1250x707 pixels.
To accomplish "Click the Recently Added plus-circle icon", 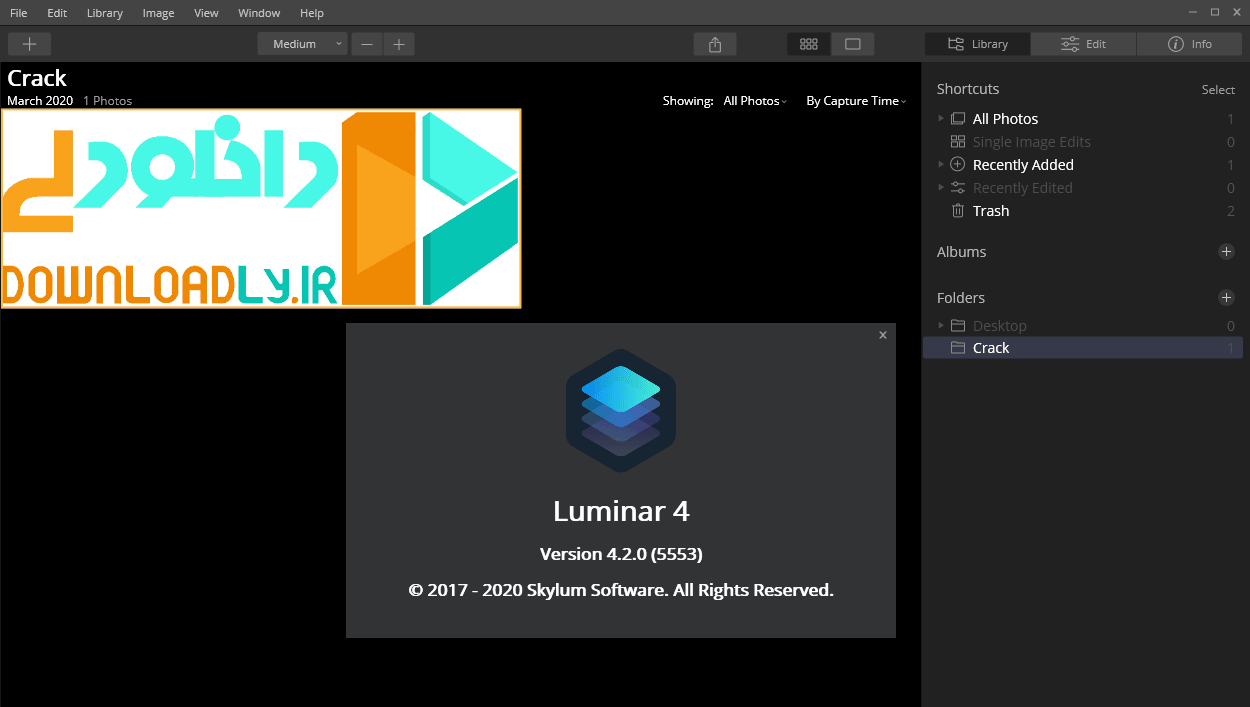I will 958,165.
